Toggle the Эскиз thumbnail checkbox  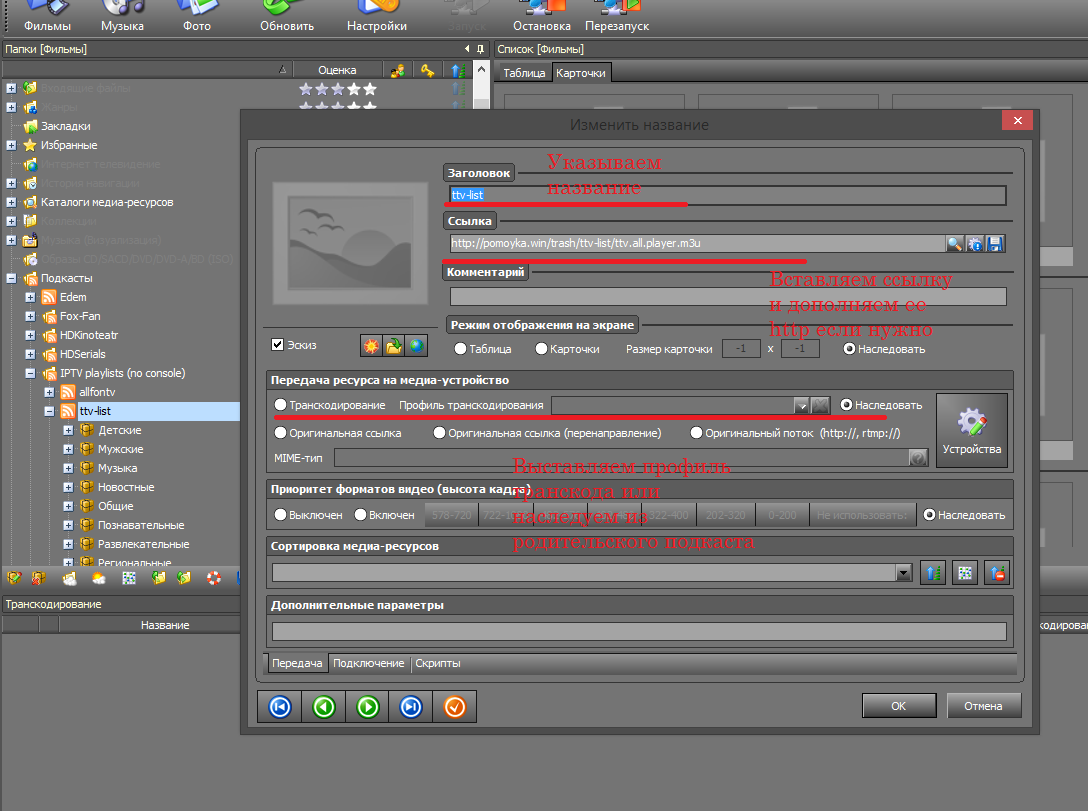[x=278, y=345]
